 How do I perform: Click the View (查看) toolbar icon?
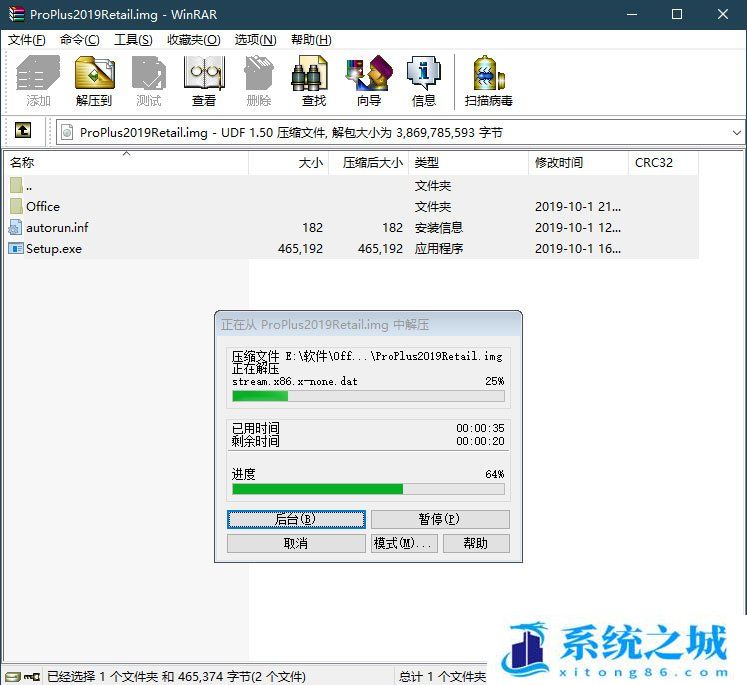[204, 81]
